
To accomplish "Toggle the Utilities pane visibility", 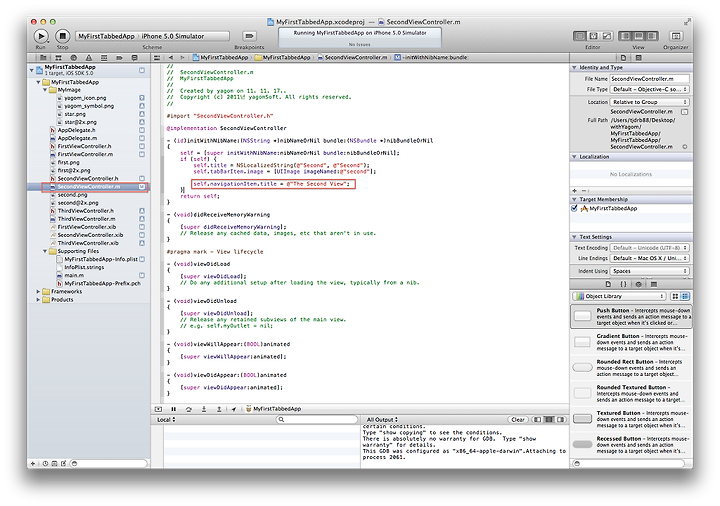I will coord(652,36).
